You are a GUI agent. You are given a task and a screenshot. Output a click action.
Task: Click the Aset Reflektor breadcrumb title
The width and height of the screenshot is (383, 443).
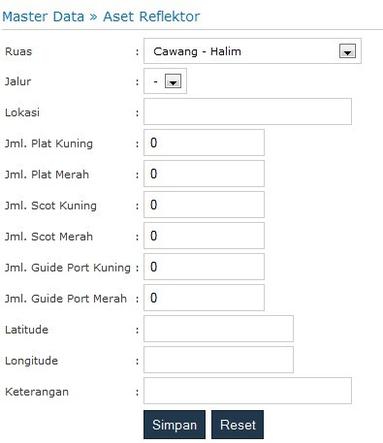point(151,17)
